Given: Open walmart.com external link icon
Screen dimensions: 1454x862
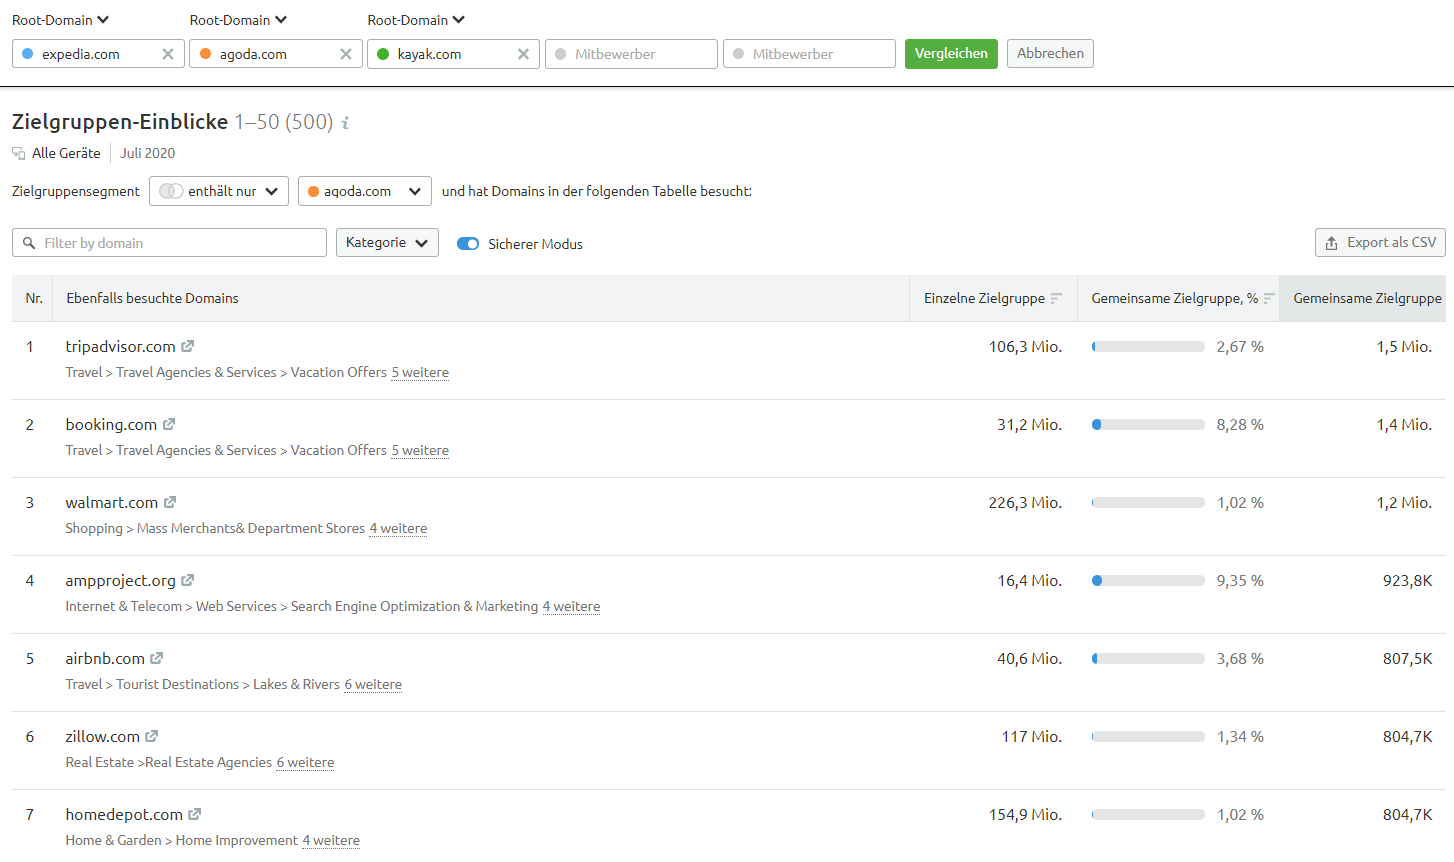Looking at the screenshot, I should (x=170, y=502).
